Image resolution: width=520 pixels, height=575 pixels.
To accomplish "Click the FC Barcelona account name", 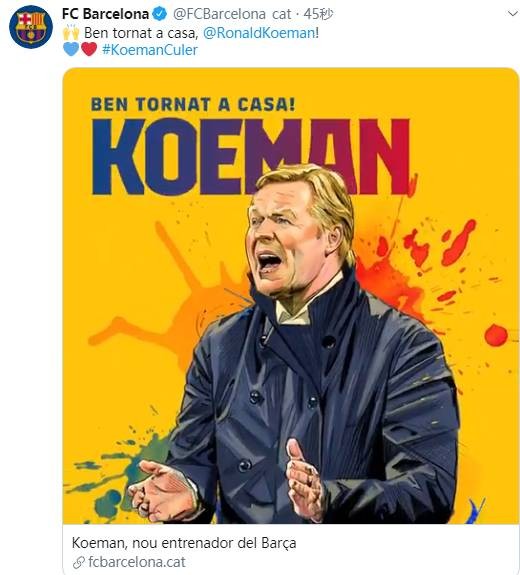I will coord(105,14).
